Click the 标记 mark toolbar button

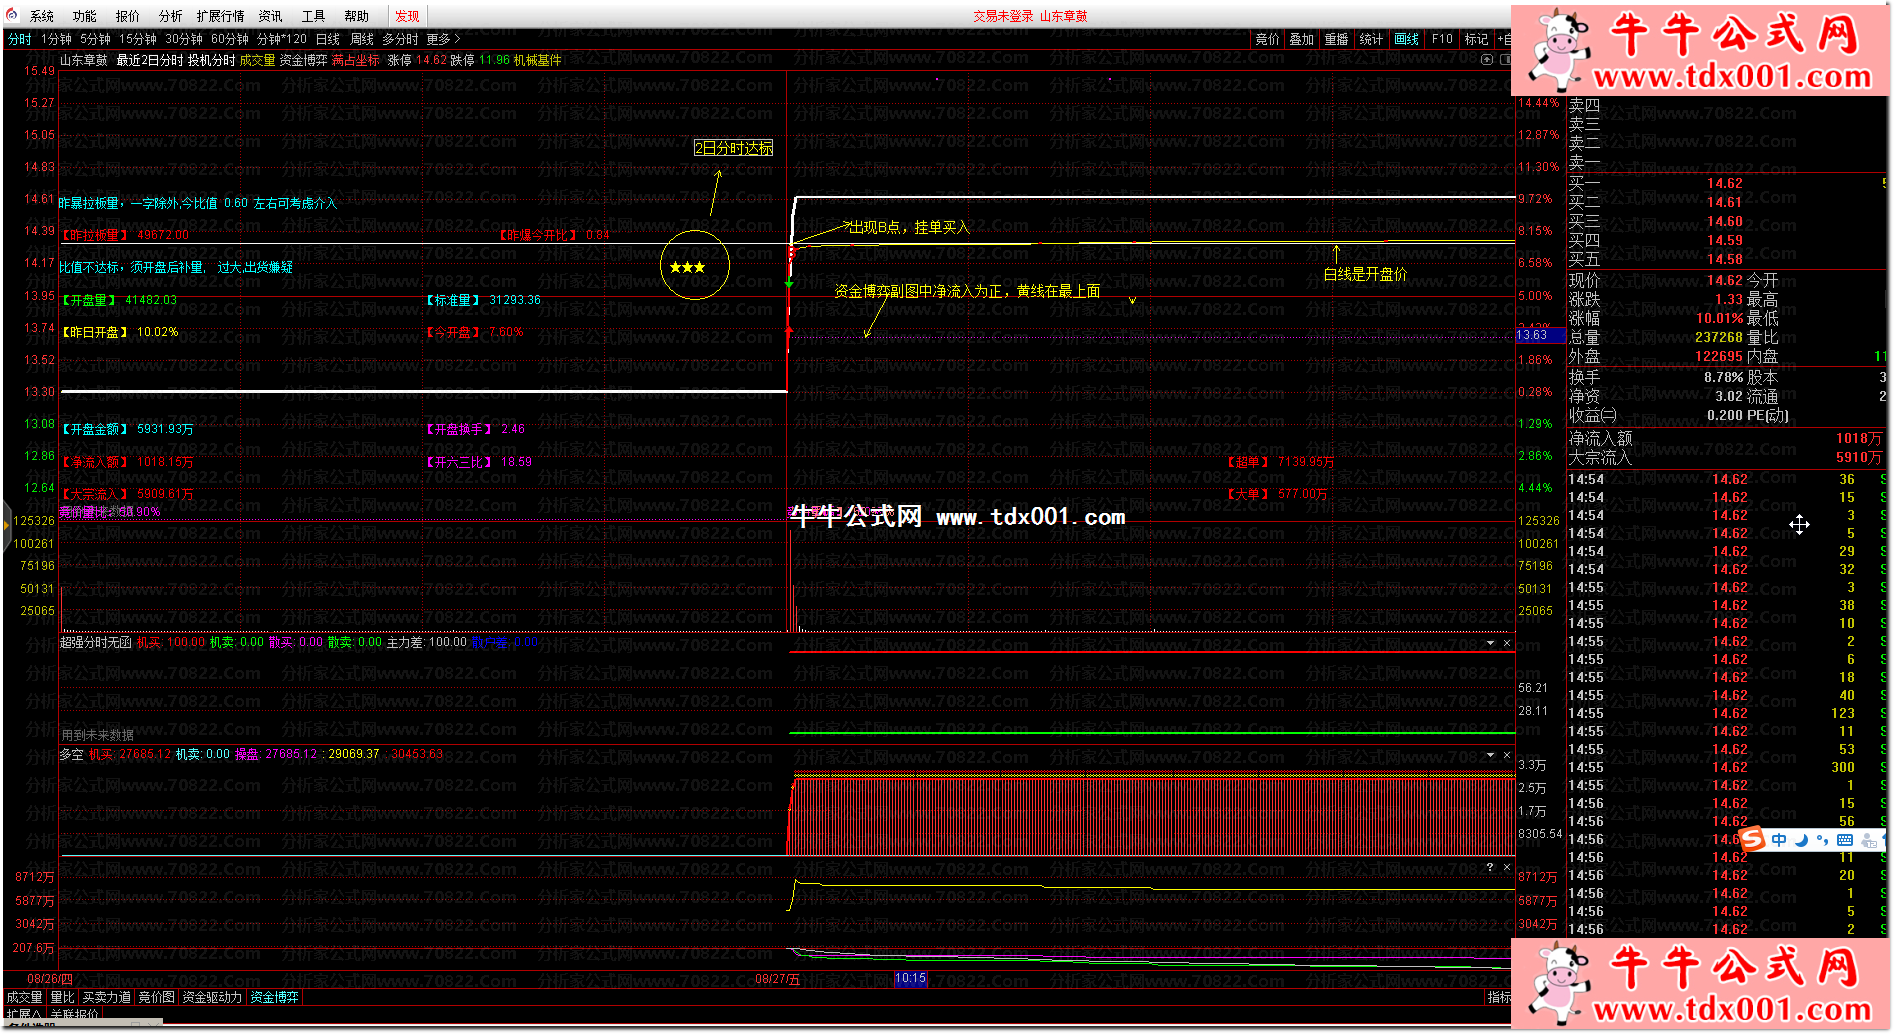coord(1476,39)
